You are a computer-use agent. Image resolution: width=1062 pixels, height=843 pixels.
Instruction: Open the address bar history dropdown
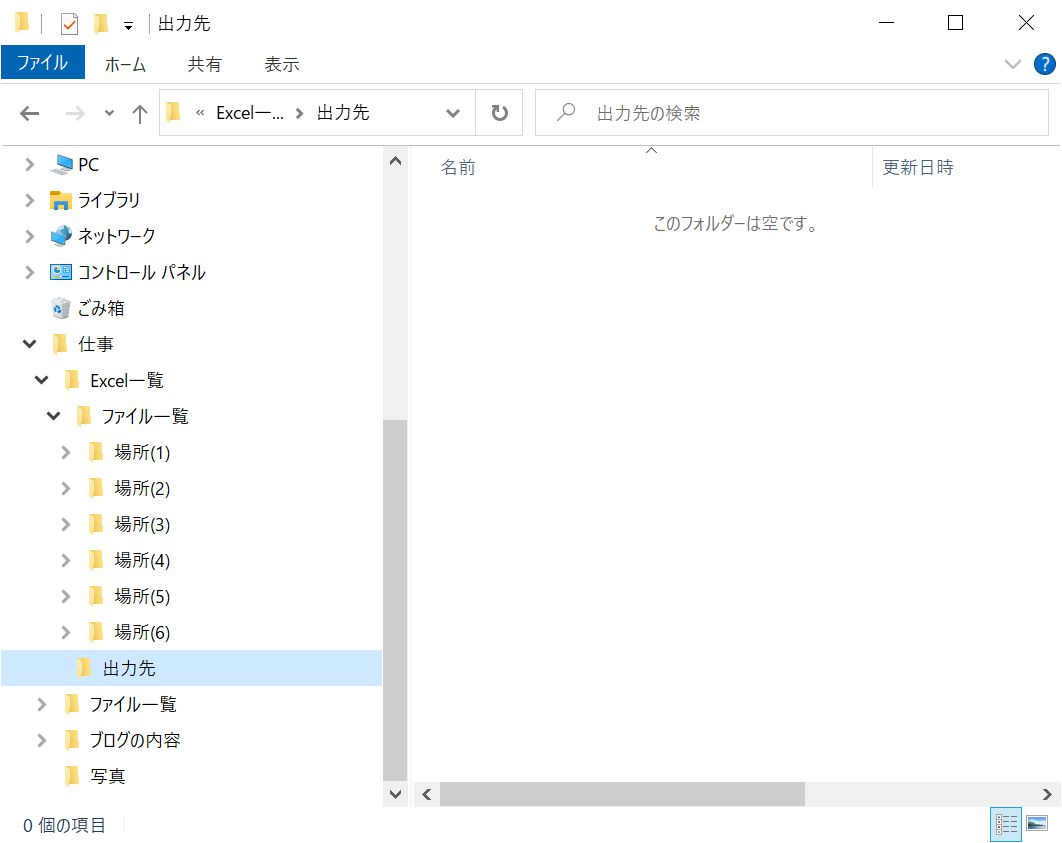(x=453, y=113)
